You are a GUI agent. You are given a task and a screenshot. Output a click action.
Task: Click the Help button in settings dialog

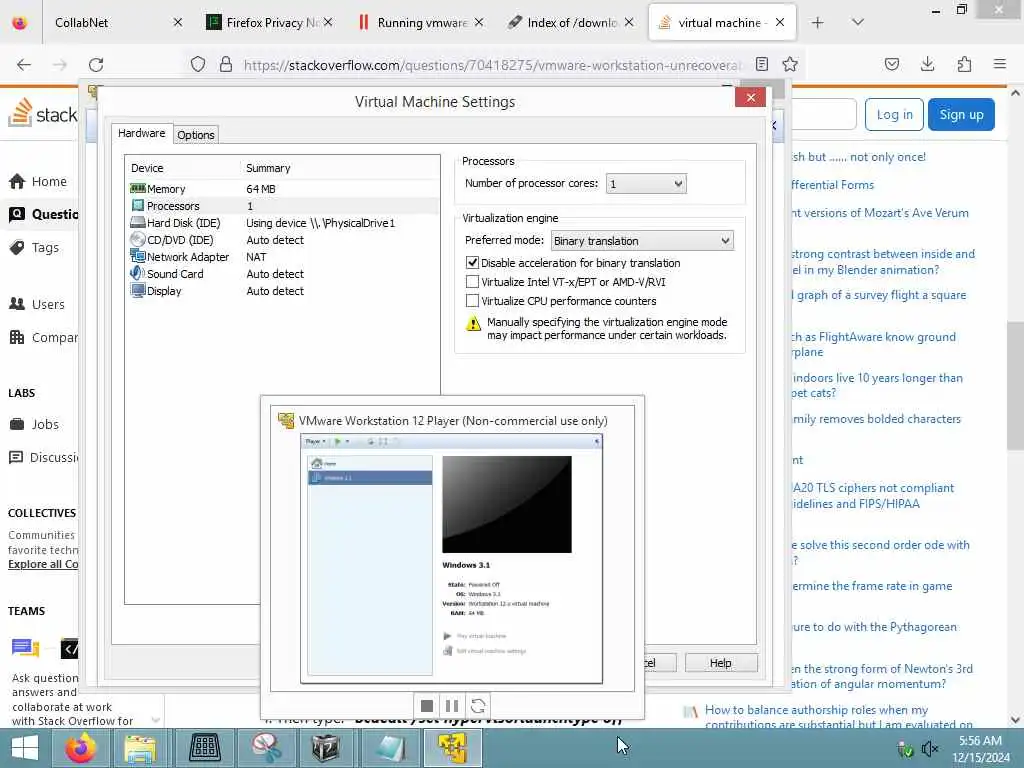[721, 663]
